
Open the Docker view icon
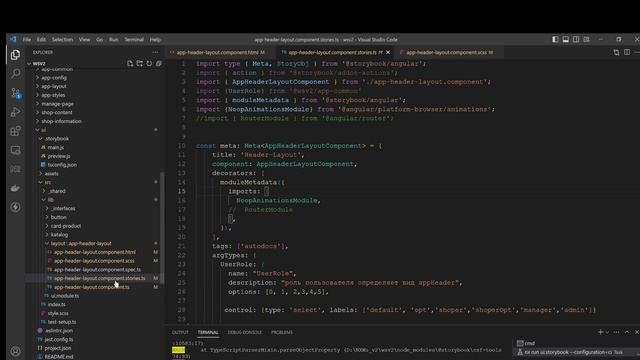[16, 188]
